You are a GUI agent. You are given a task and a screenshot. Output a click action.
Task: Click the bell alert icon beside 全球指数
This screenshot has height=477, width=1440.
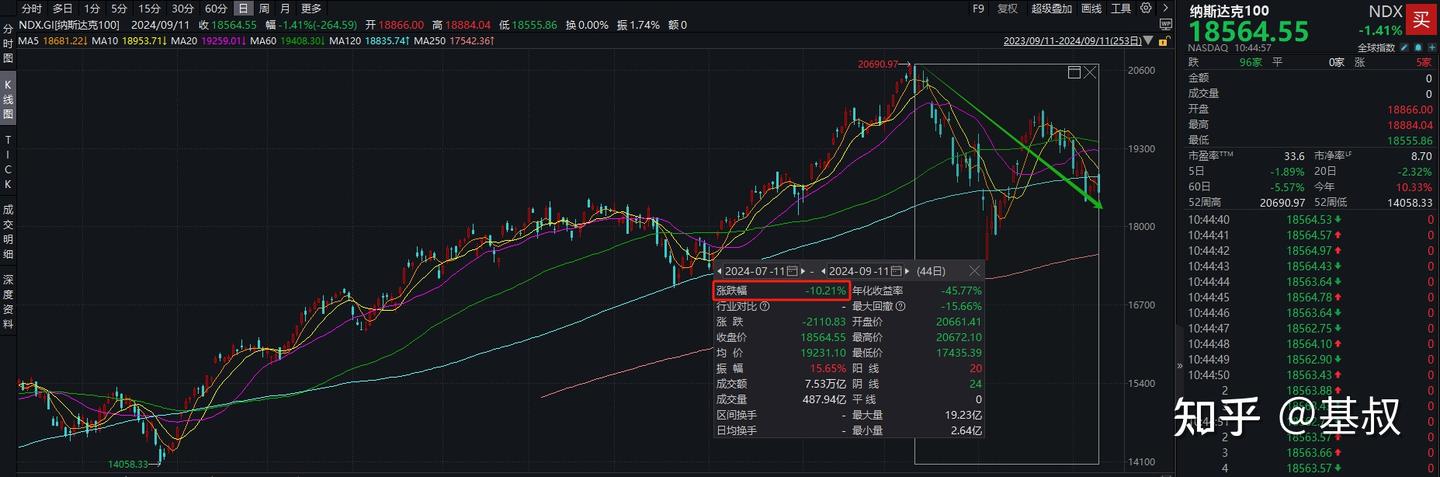coord(1417,47)
